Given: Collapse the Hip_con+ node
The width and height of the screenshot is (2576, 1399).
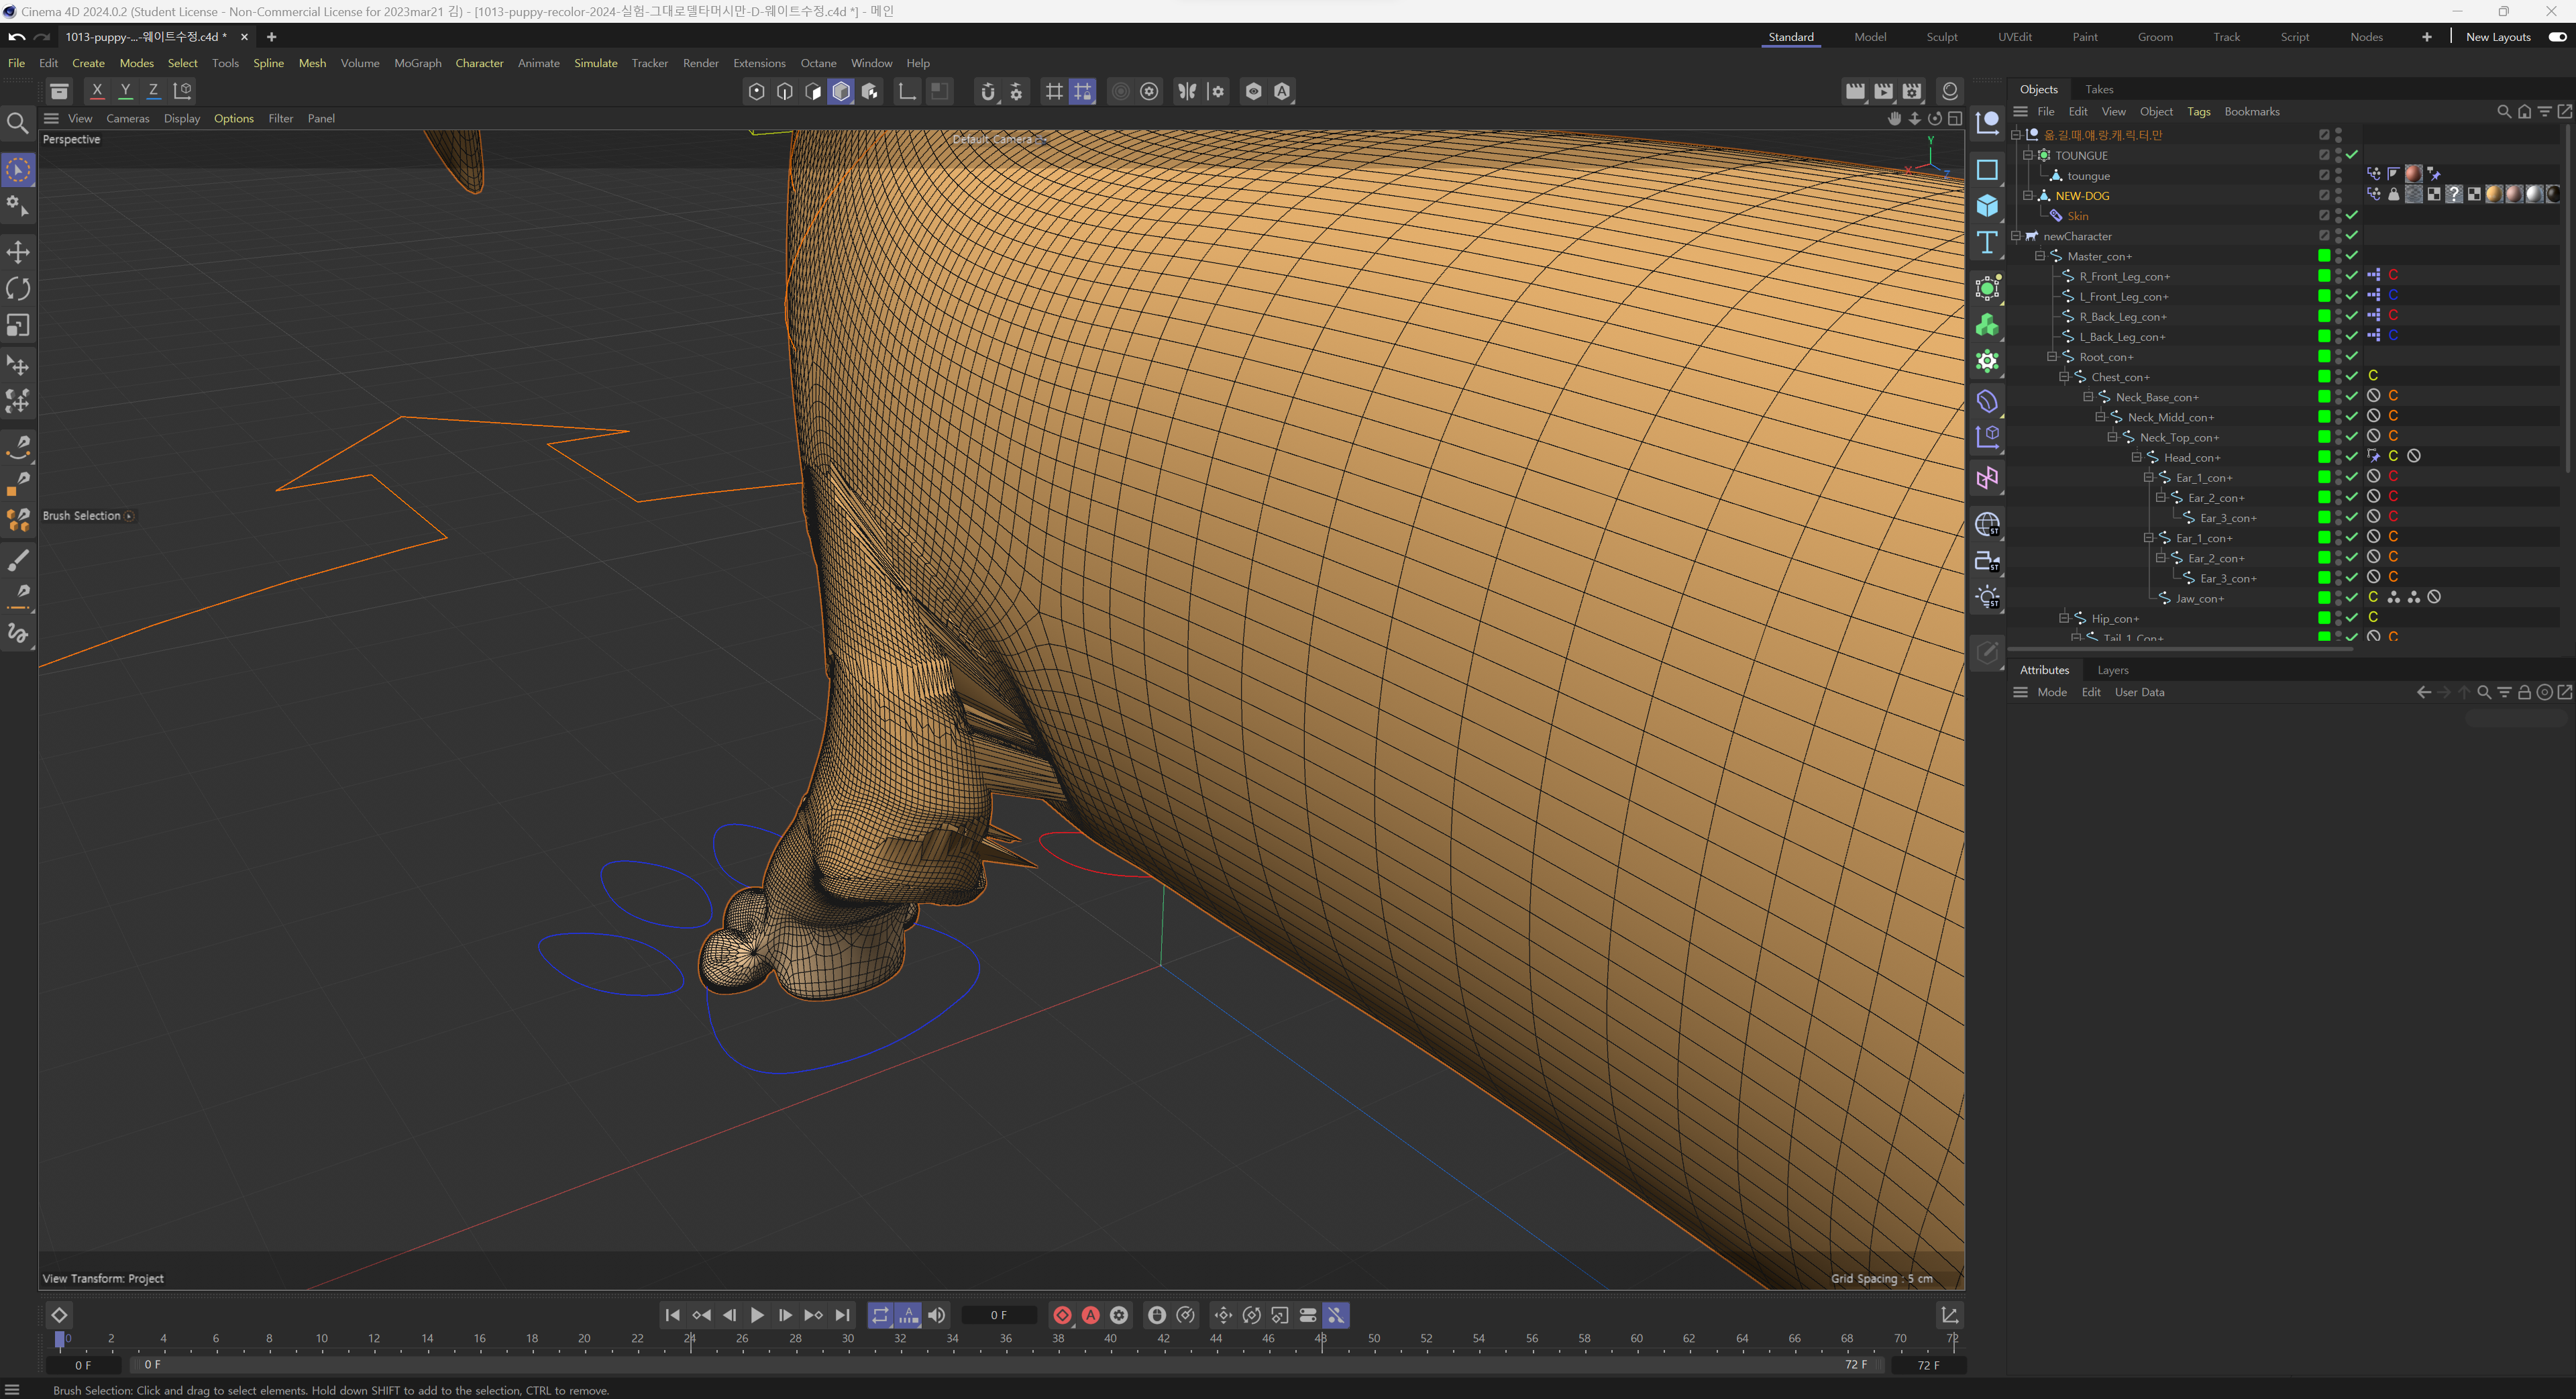Looking at the screenshot, I should click(x=2064, y=618).
